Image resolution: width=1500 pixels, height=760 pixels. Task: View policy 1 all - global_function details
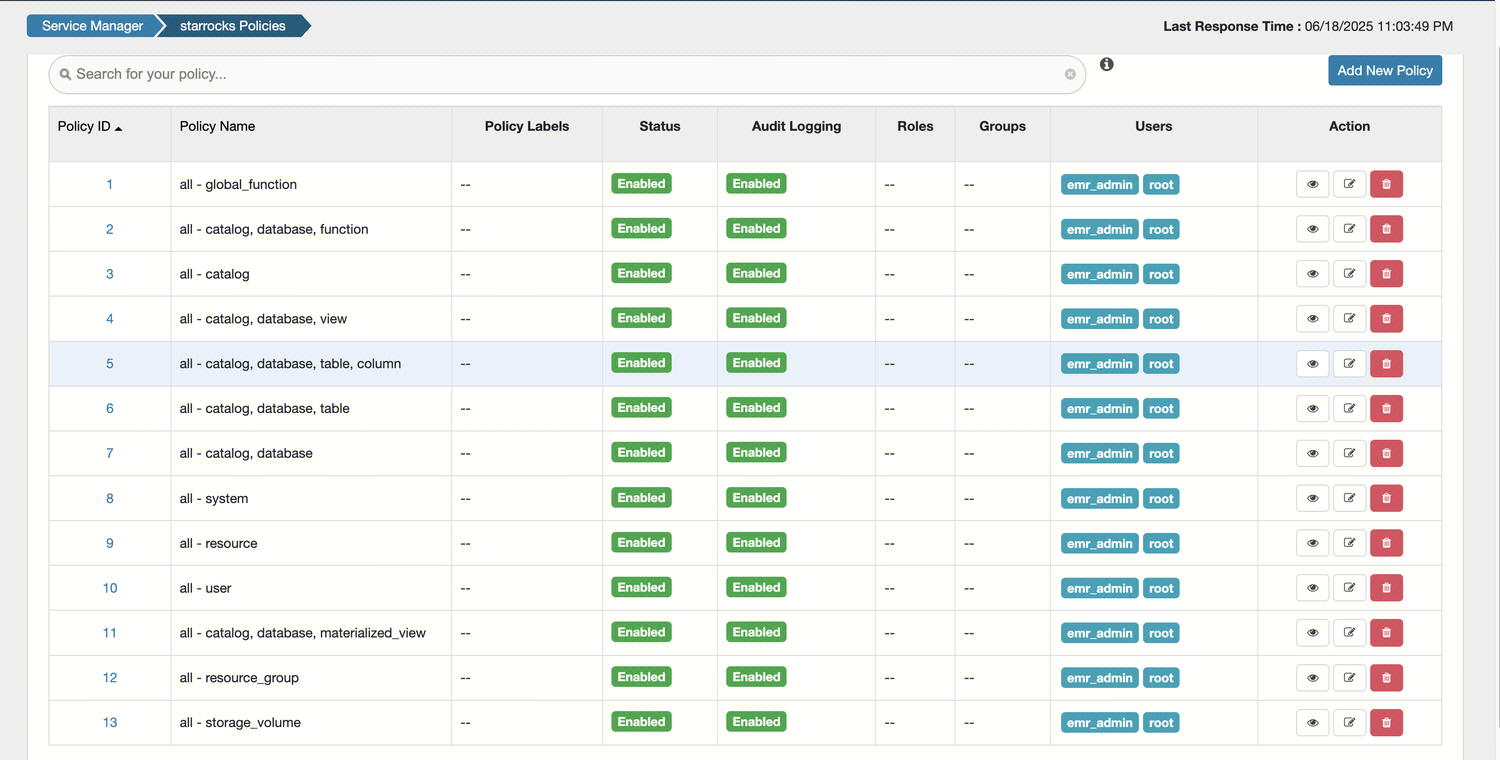1312,184
